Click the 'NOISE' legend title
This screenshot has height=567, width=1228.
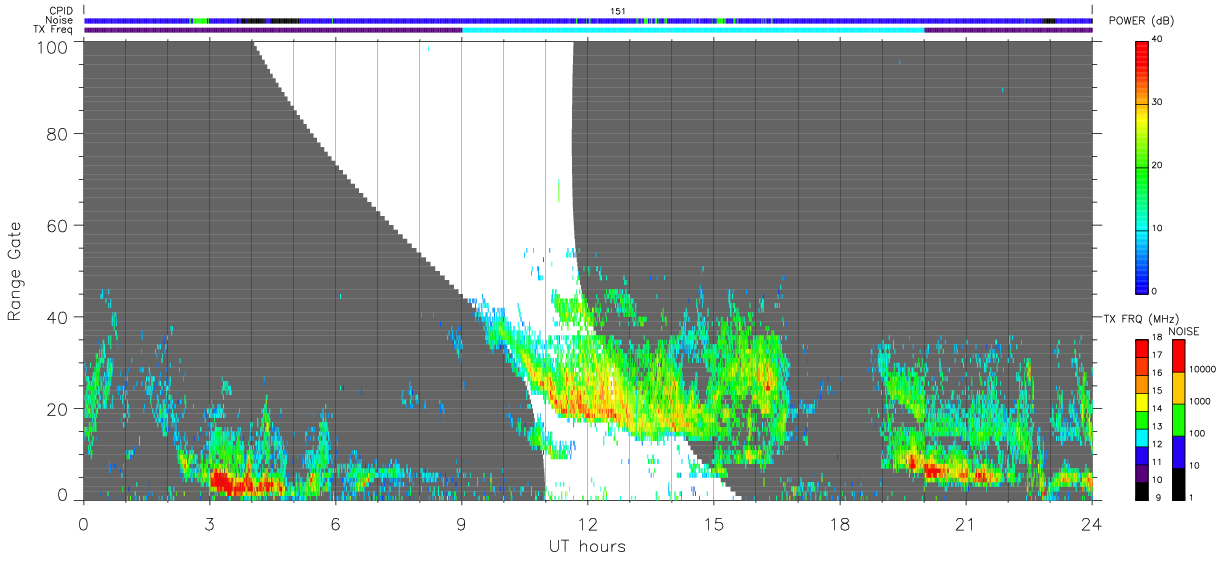tap(1184, 331)
